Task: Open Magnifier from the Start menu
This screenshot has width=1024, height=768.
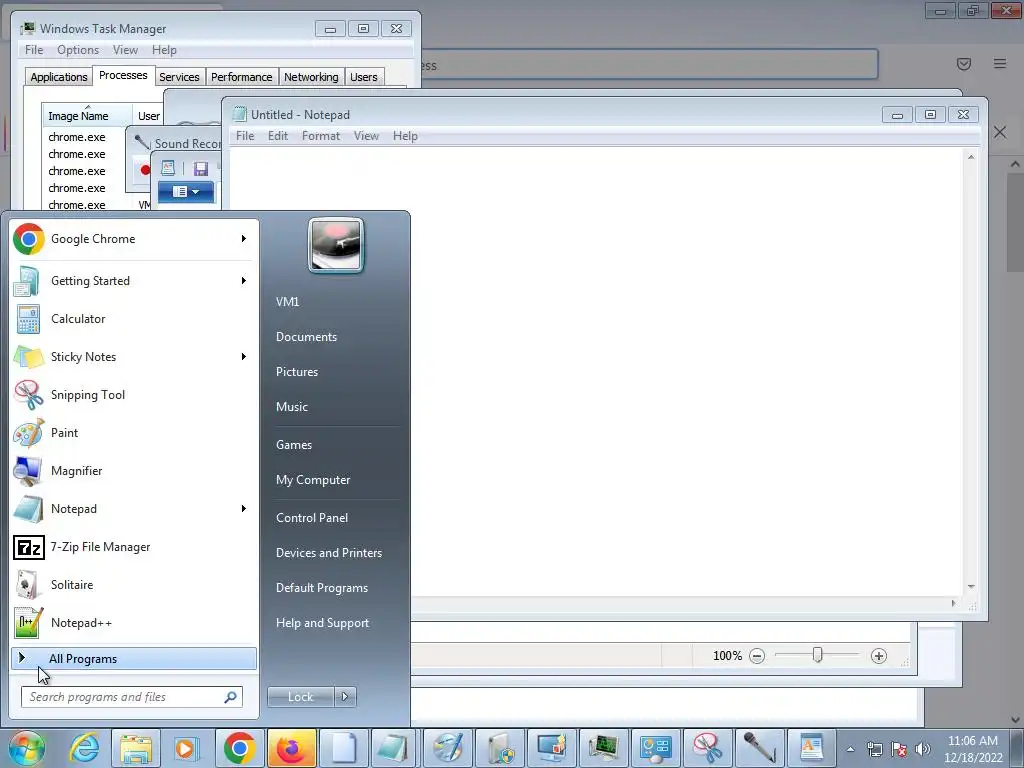Action: pyautogui.click(x=134, y=470)
